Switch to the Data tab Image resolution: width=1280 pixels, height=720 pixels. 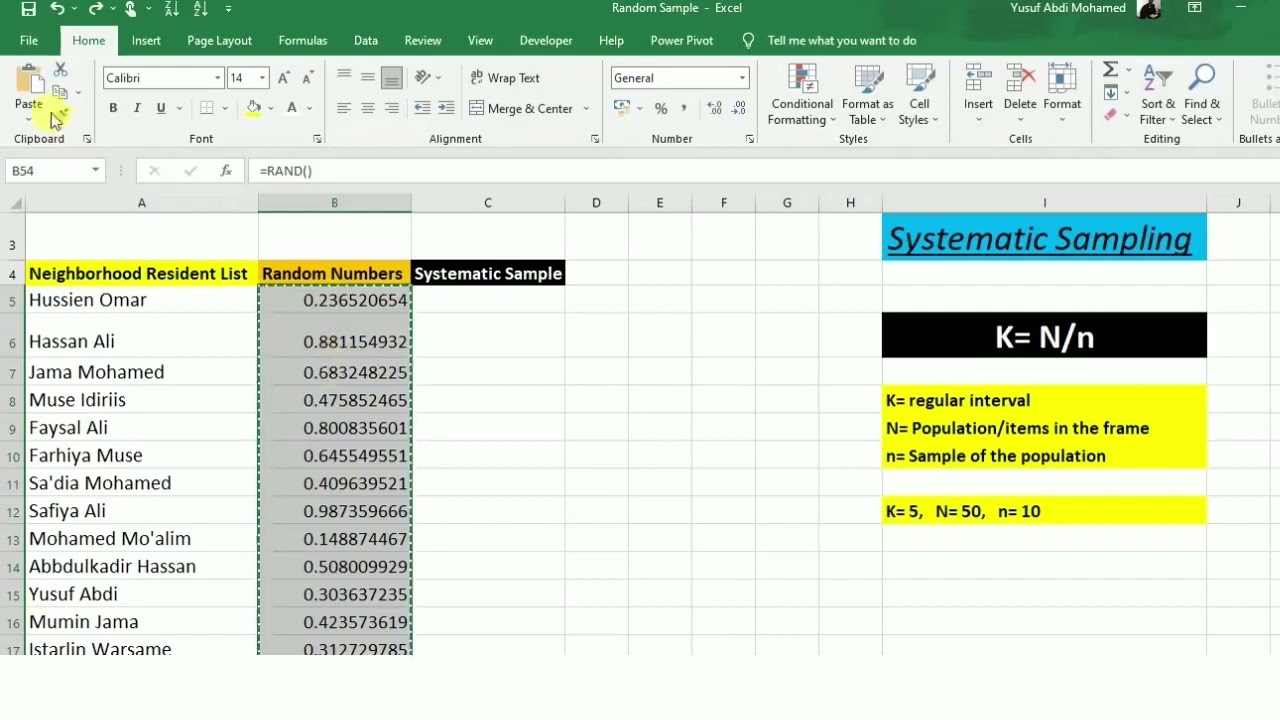(366, 41)
